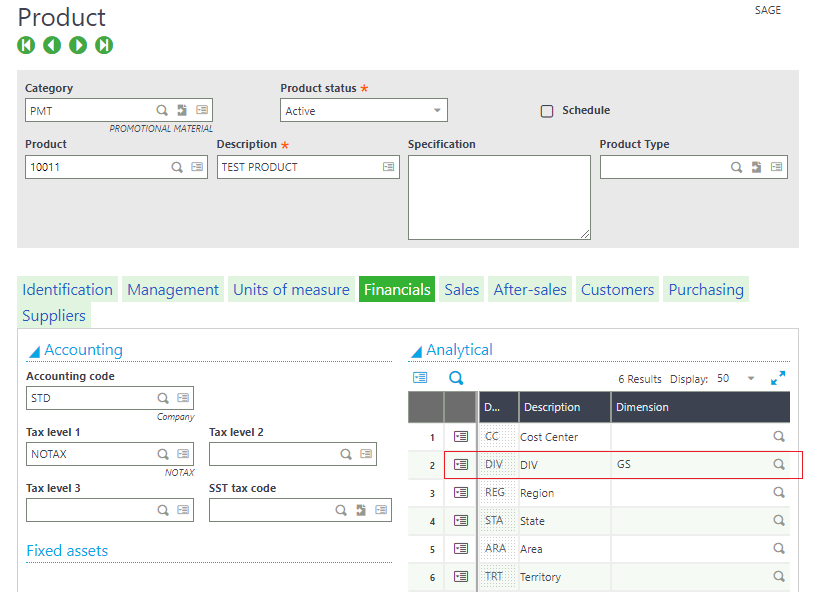The height and width of the screenshot is (592, 823).
Task: Open SST tax code lookup magnifier
Action: tap(341, 510)
